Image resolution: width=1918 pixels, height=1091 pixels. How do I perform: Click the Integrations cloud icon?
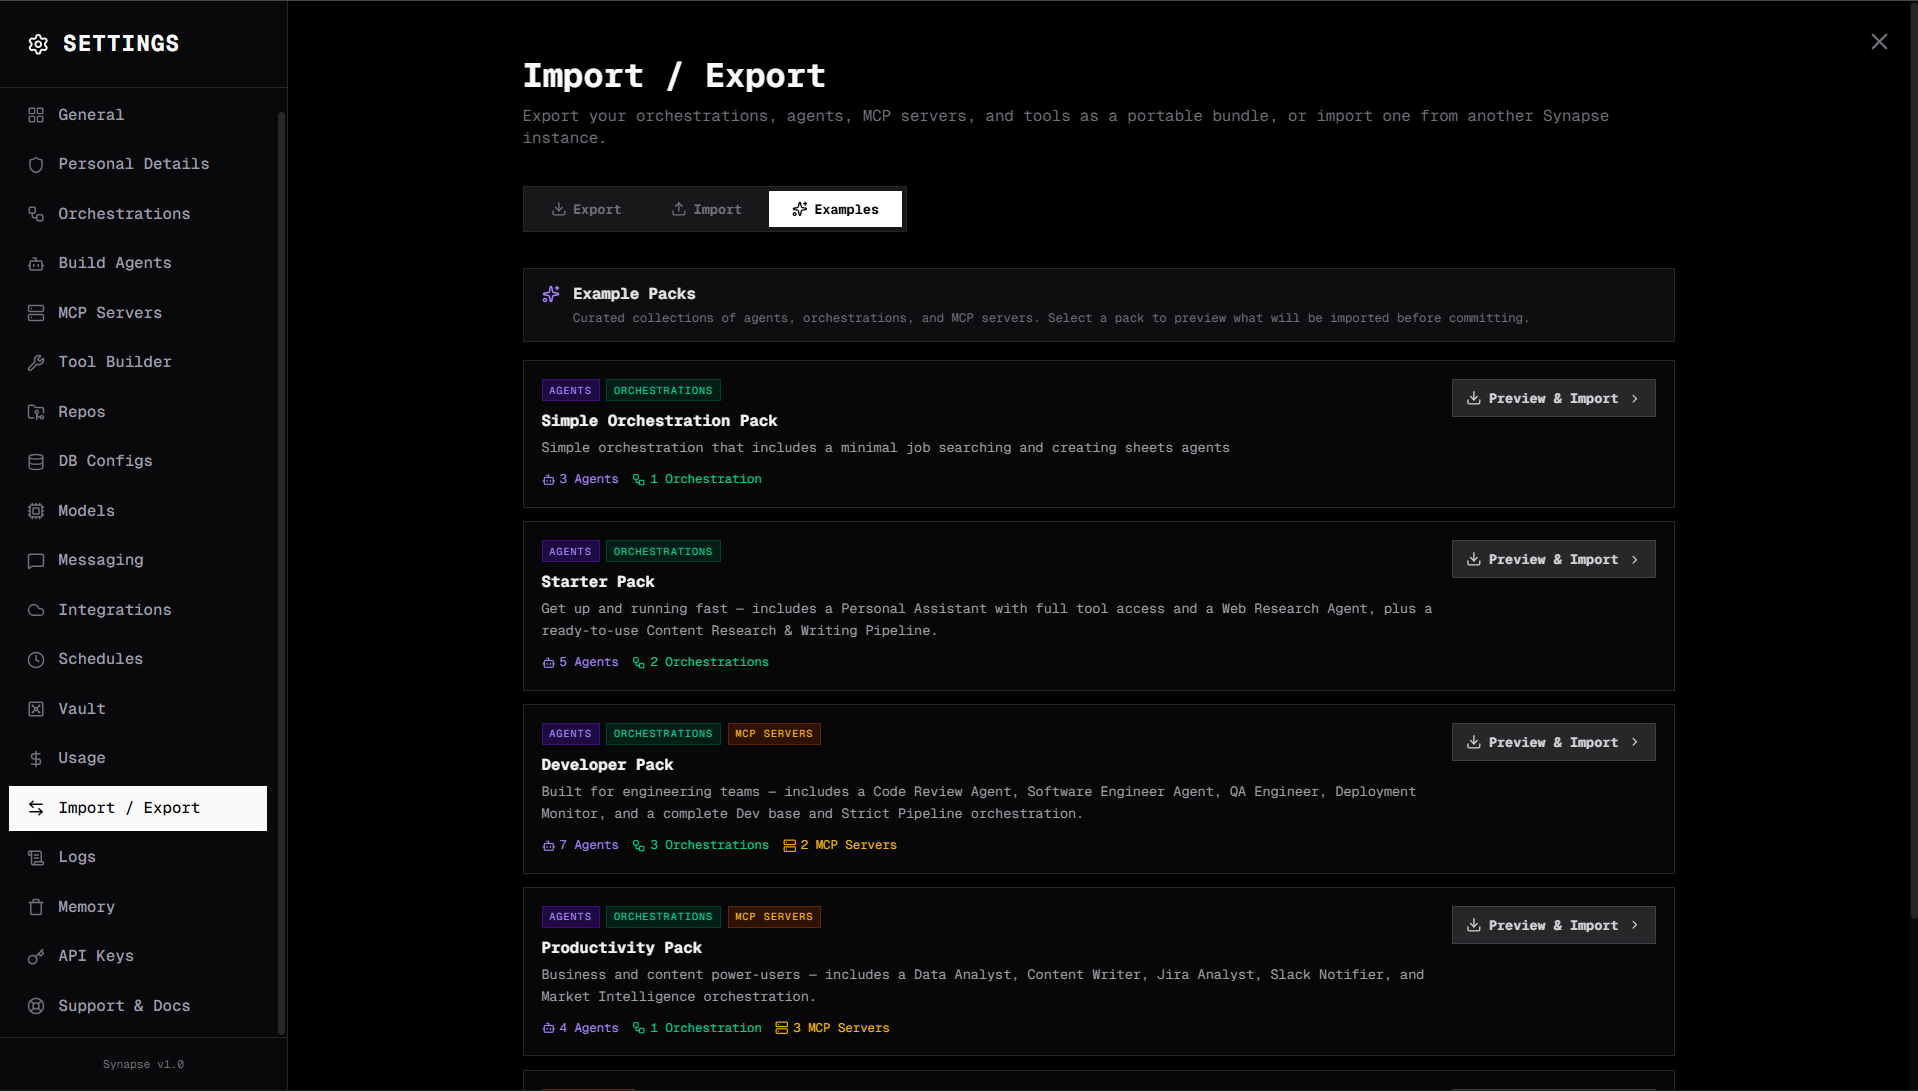36,610
